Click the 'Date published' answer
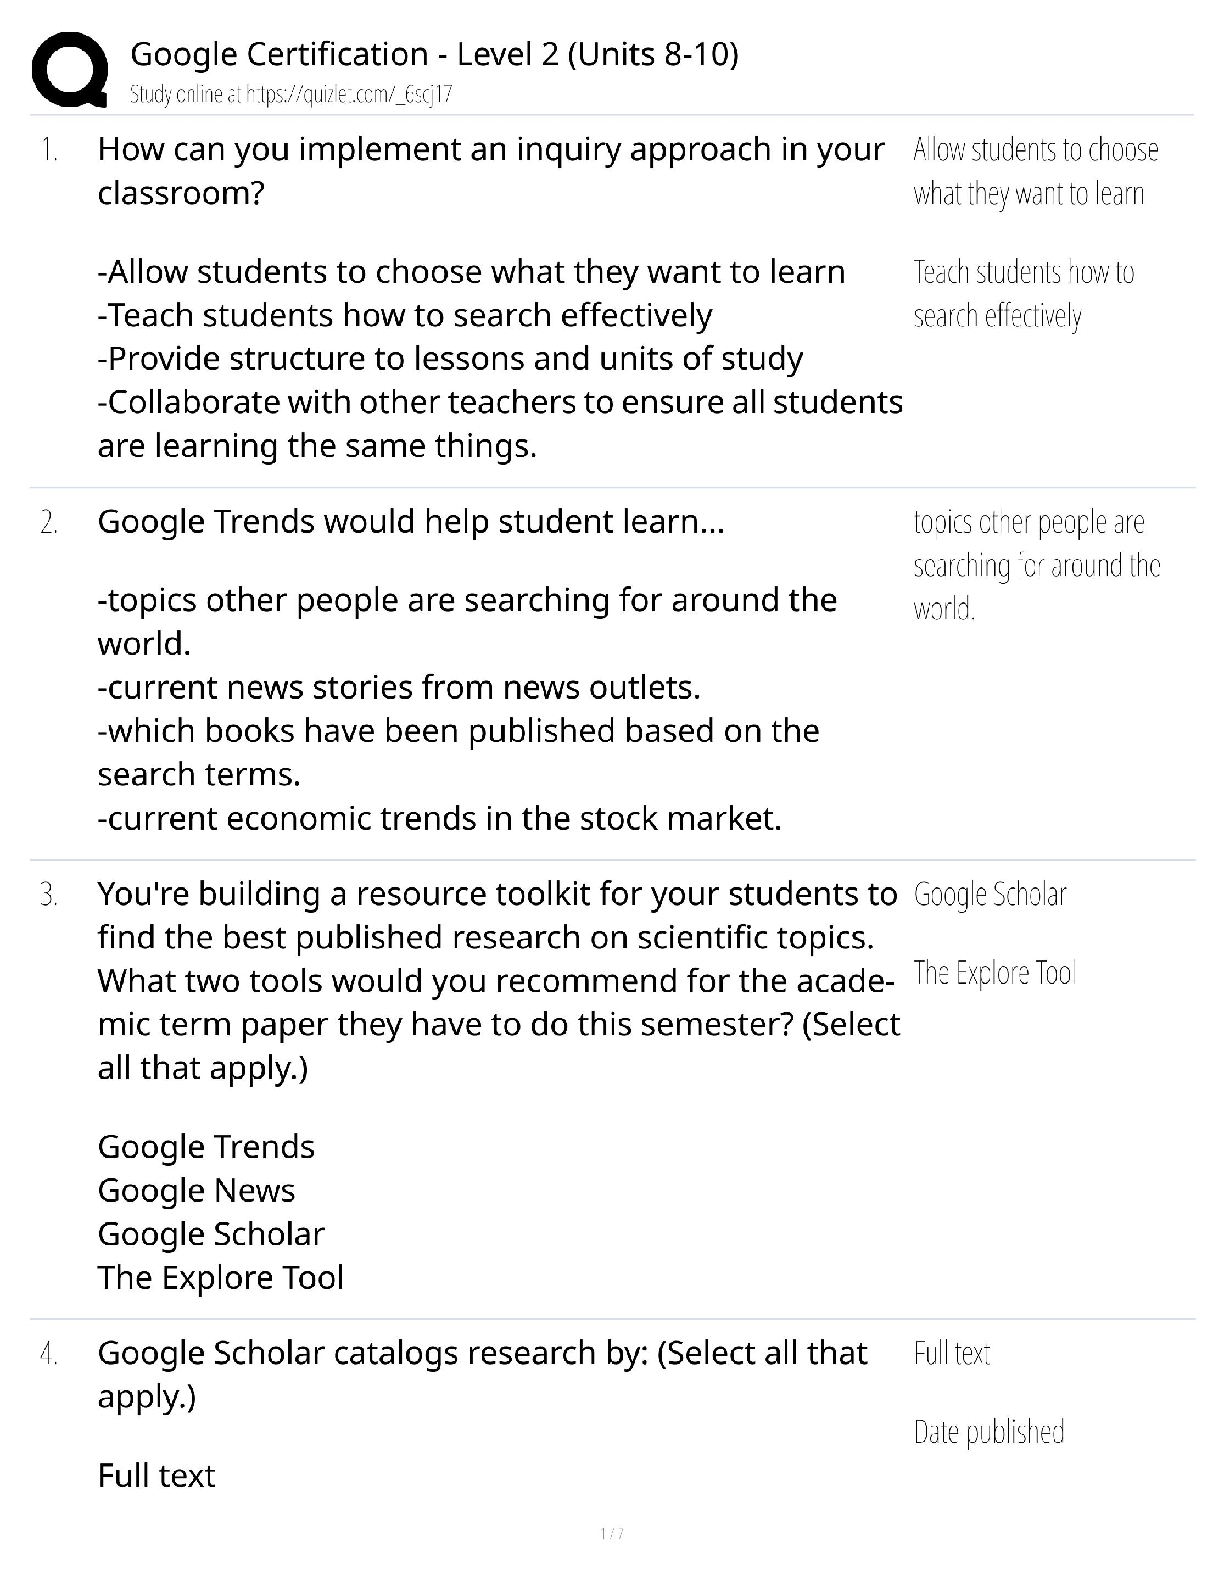1224x1584 pixels. (988, 1433)
